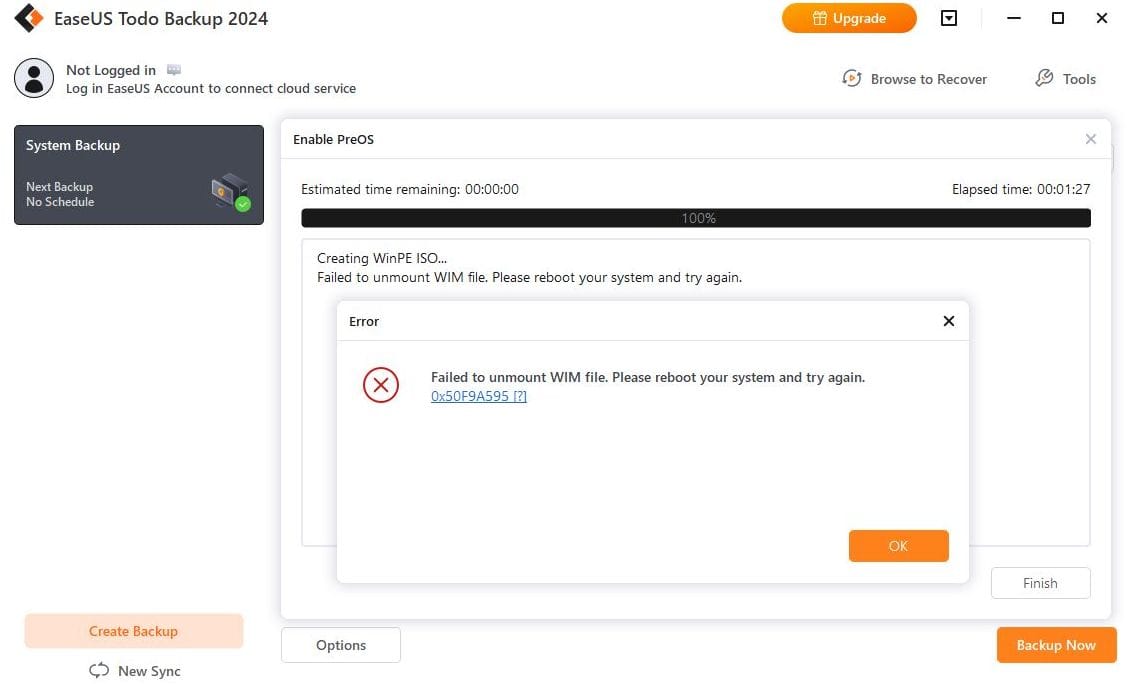
Task: Click 'Next Backup No Schedule' text
Action: 60,194
